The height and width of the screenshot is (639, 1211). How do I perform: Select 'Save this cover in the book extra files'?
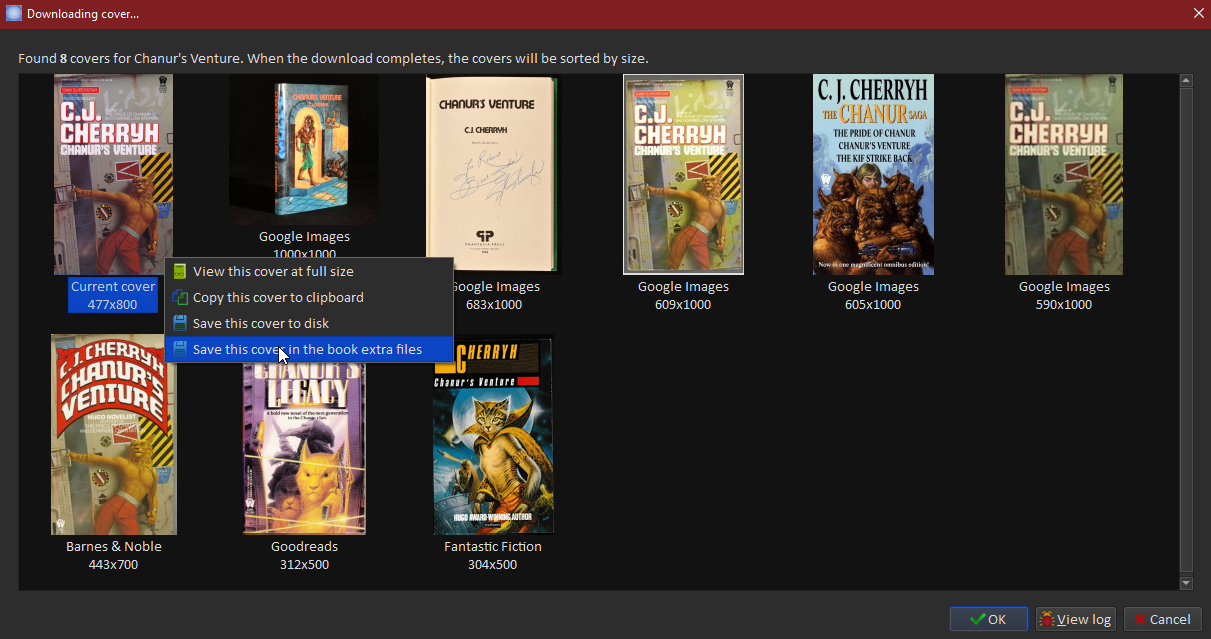coord(308,349)
